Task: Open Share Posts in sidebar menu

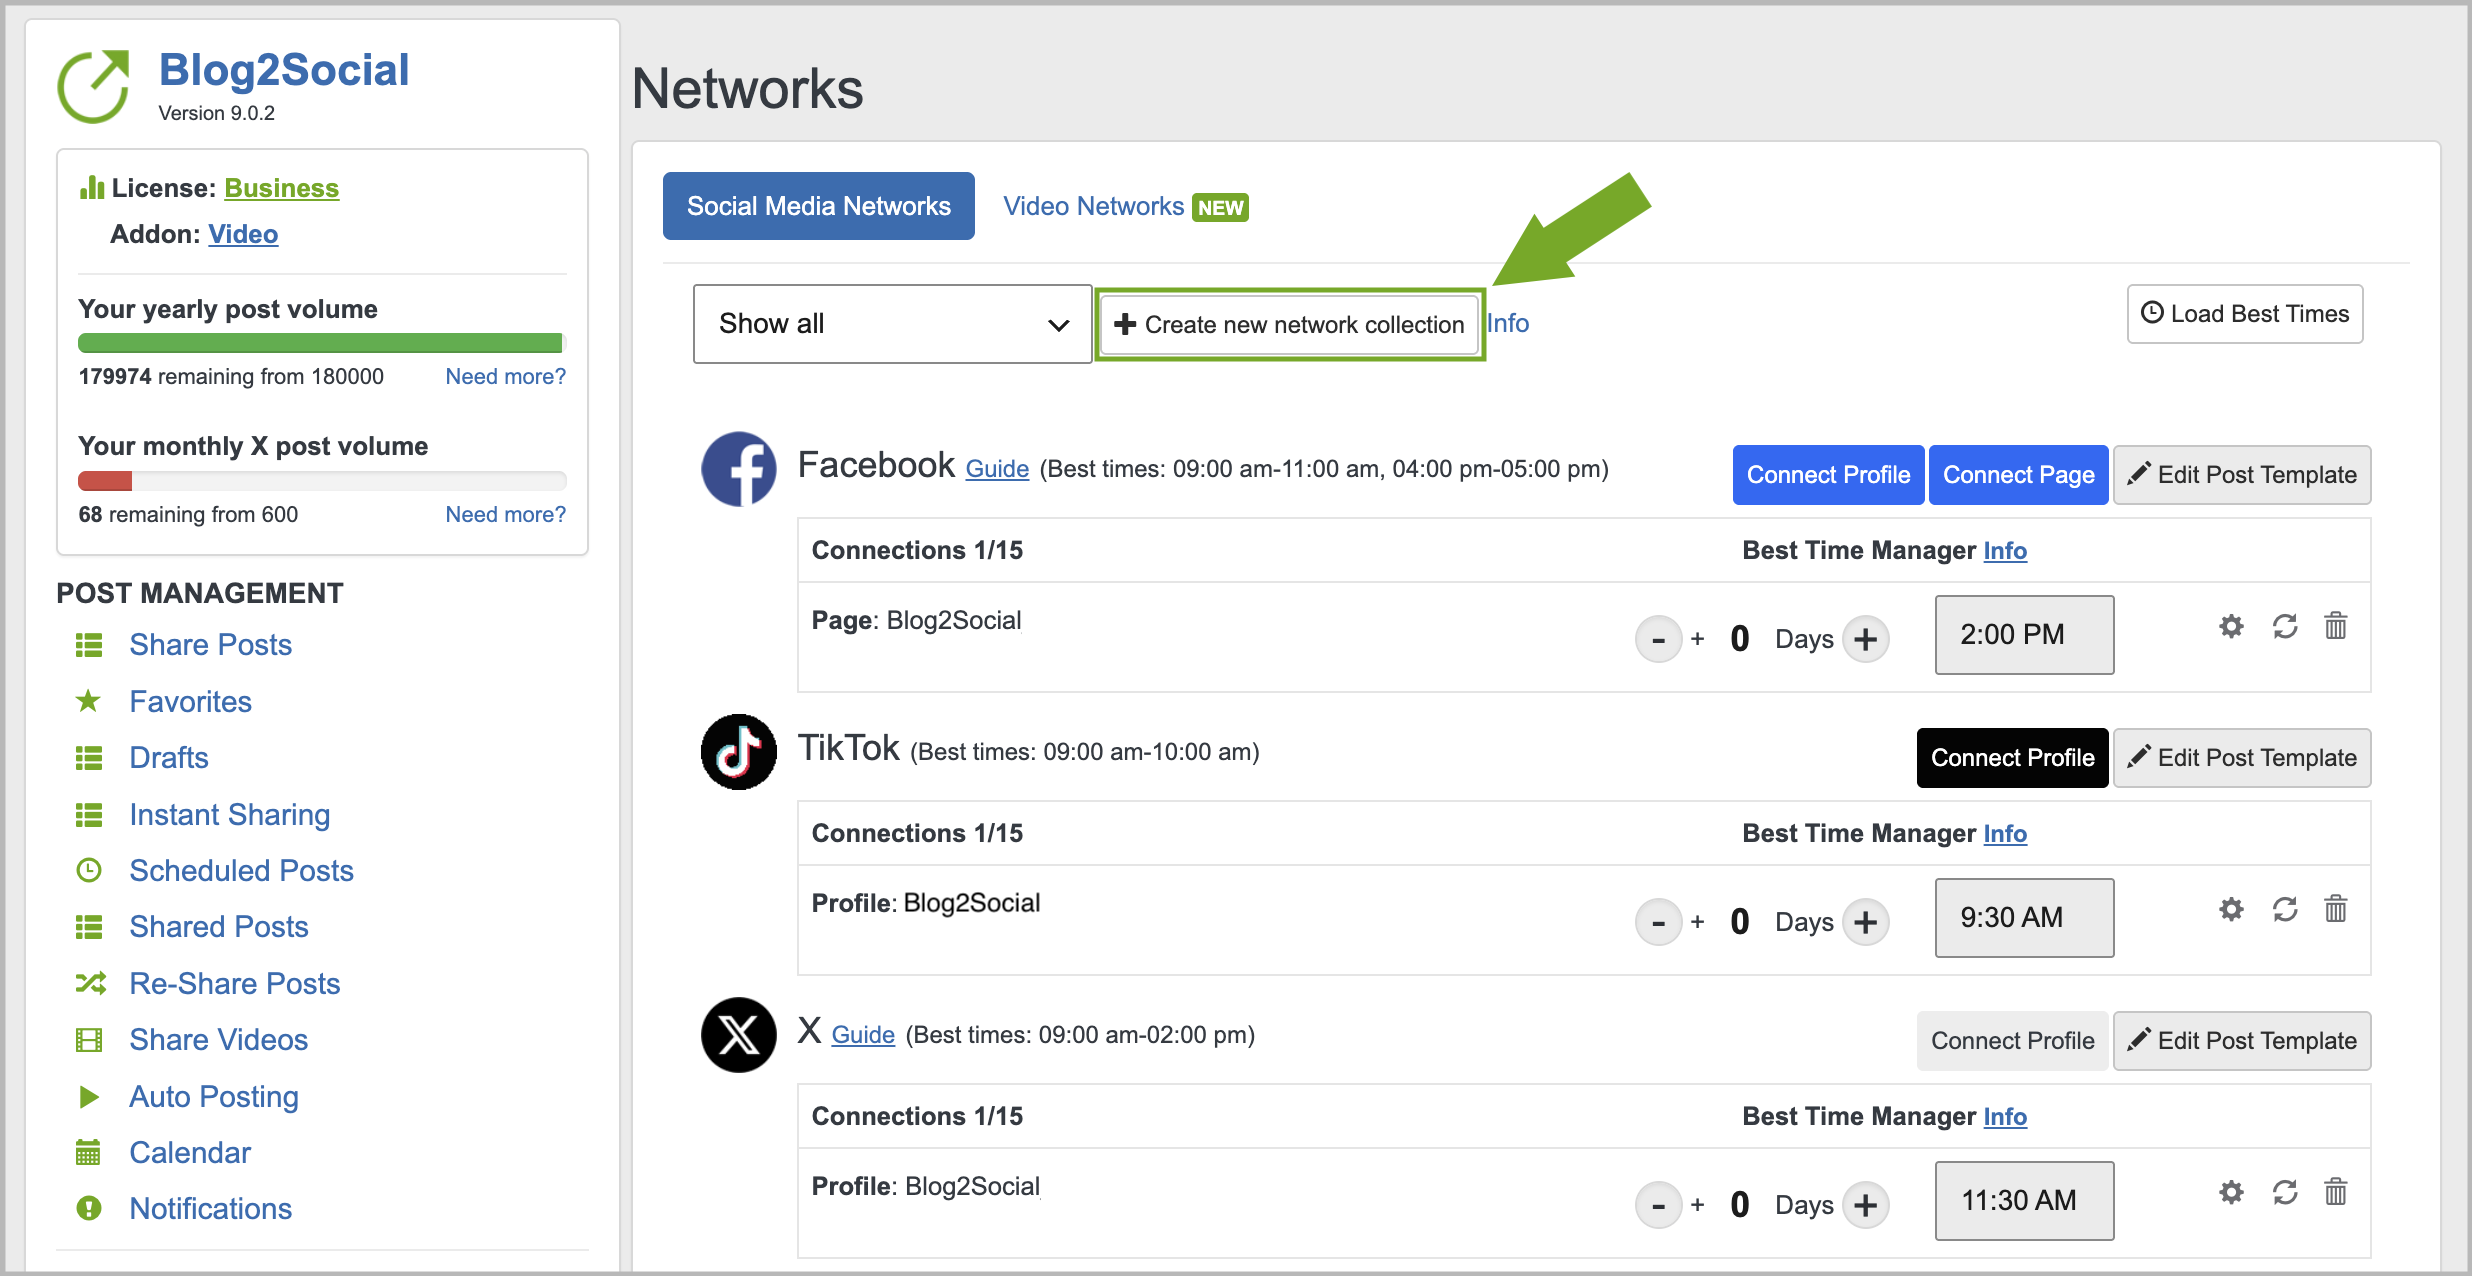Action: pyautogui.click(x=210, y=645)
